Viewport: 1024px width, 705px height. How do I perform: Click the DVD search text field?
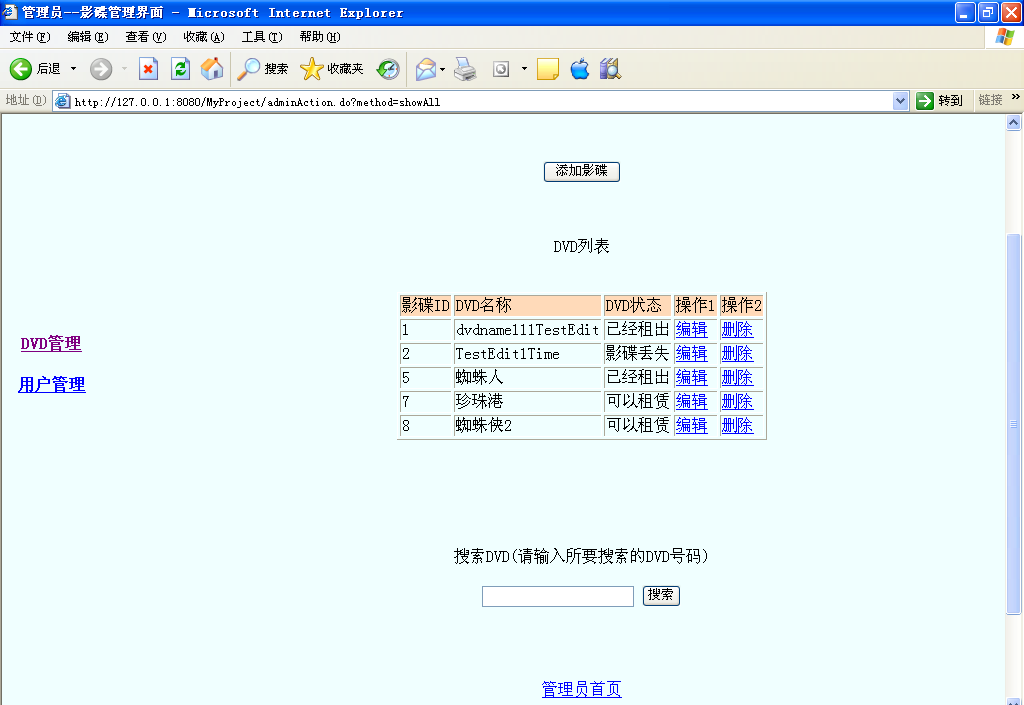557,596
